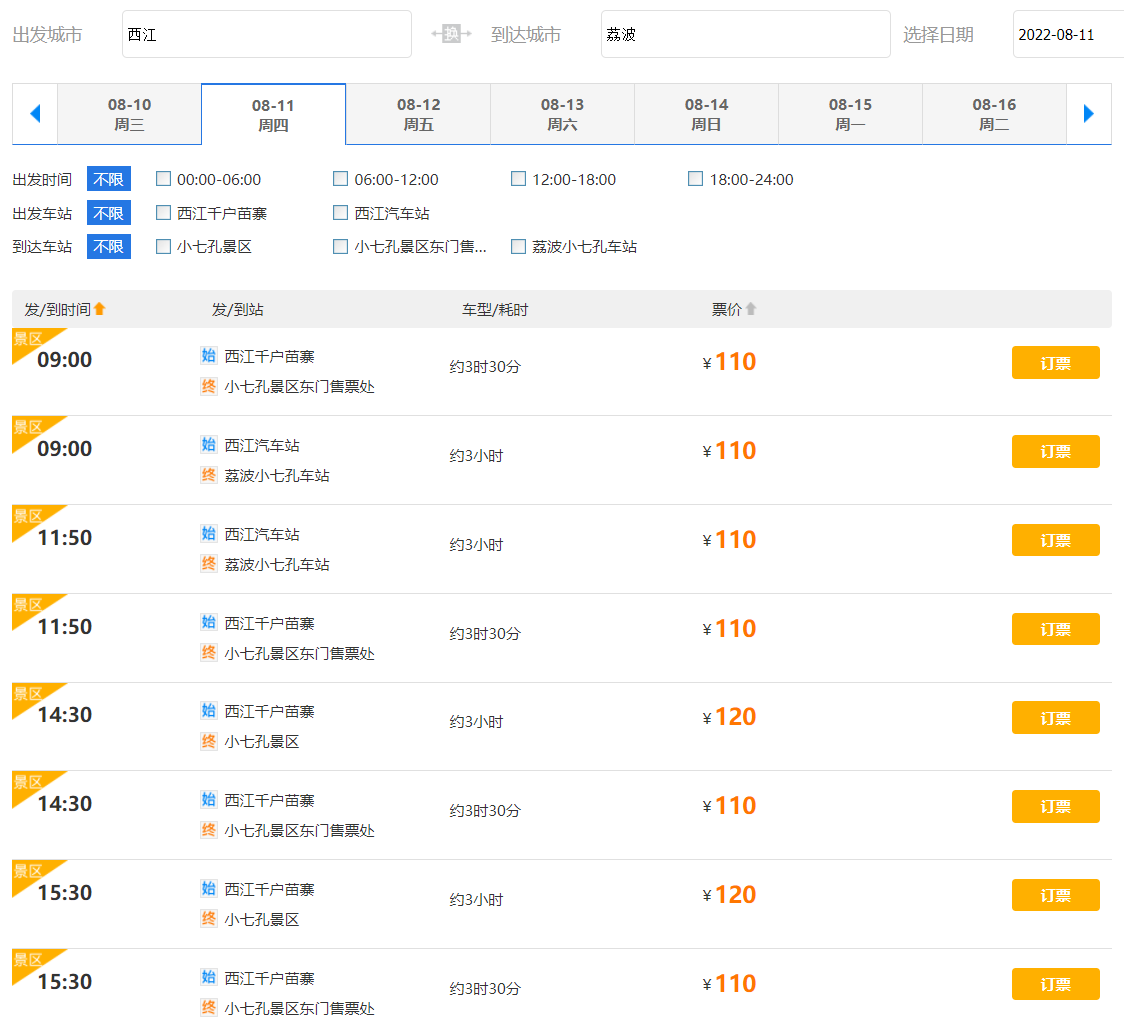Screen dimensions: 1124x1034
Task: Select 不限 for departure time filter
Action: (108, 180)
